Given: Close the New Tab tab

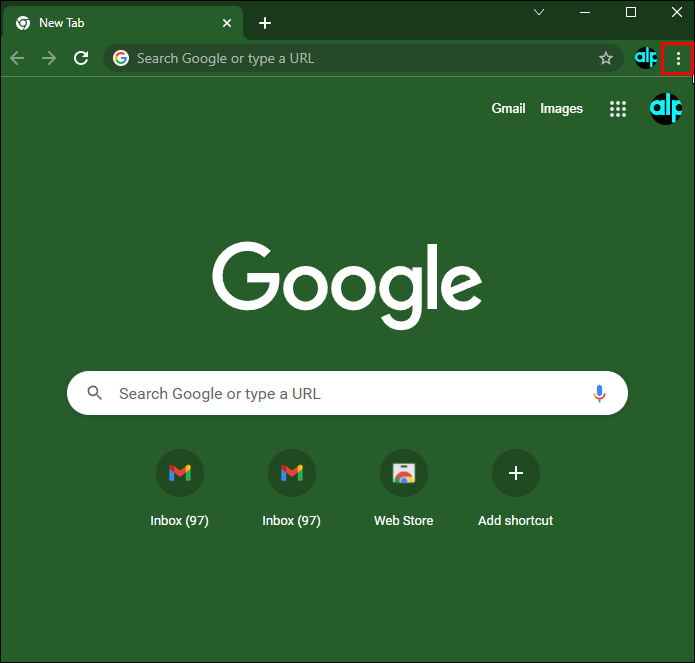Looking at the screenshot, I should pos(227,23).
